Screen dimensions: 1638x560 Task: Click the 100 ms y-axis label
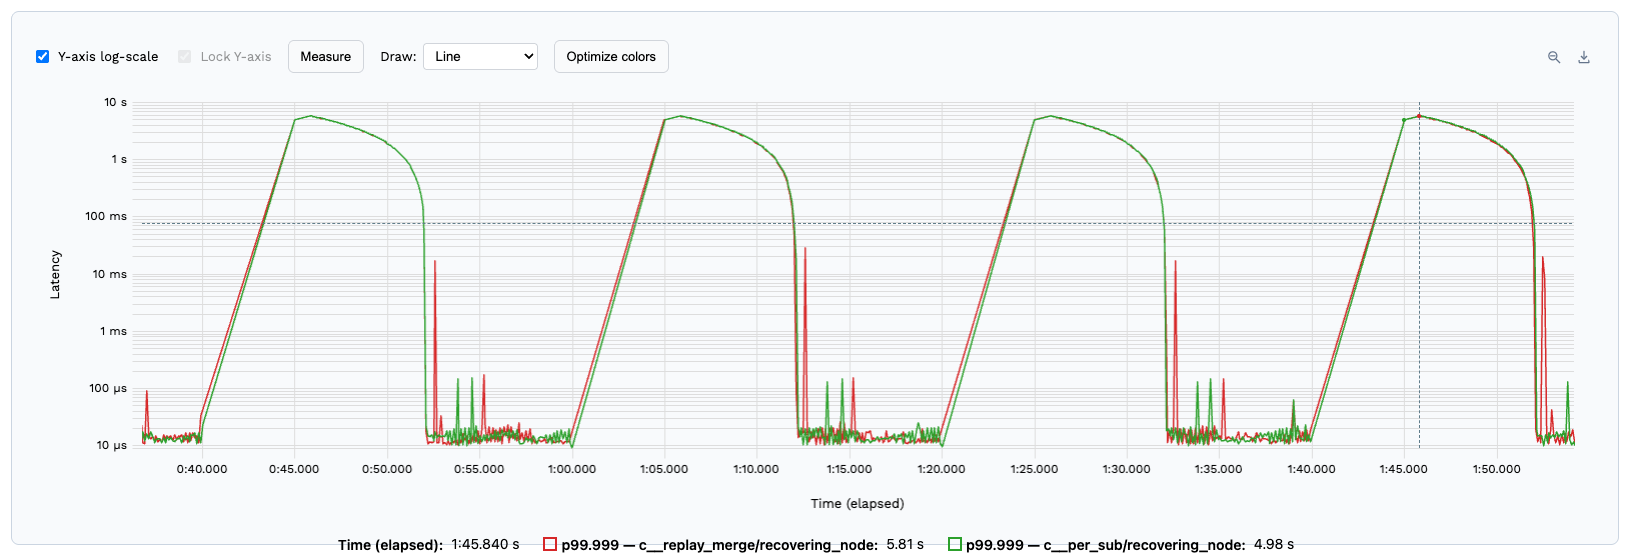click(106, 216)
